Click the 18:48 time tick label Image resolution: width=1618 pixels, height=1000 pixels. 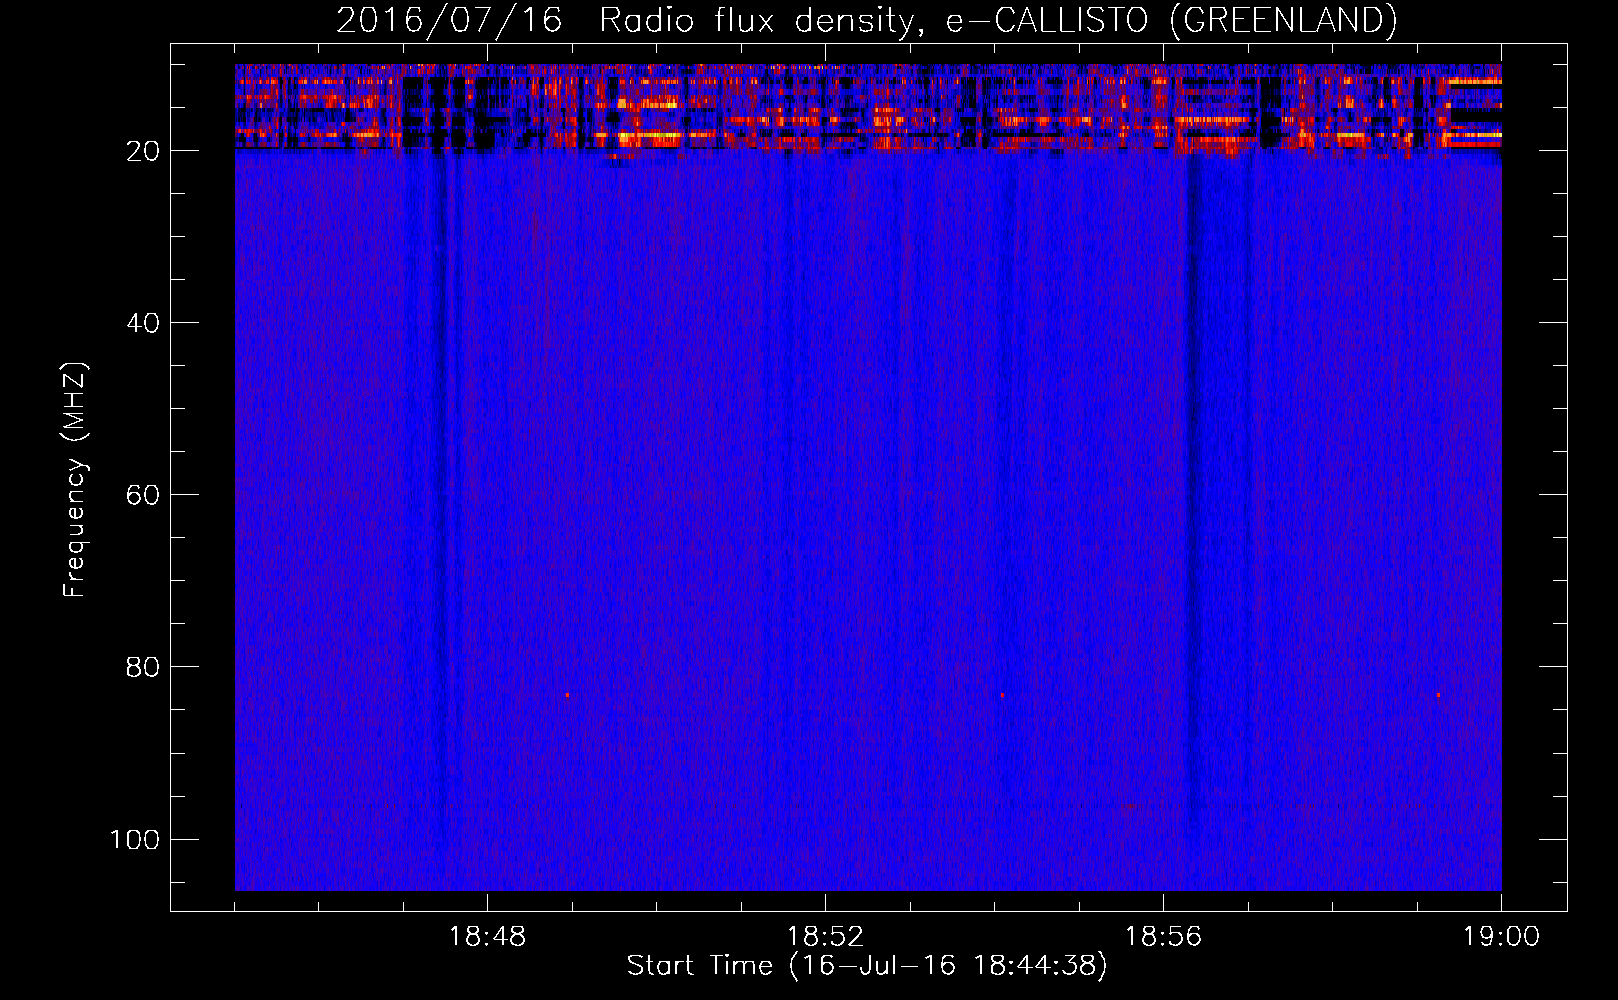click(487, 937)
